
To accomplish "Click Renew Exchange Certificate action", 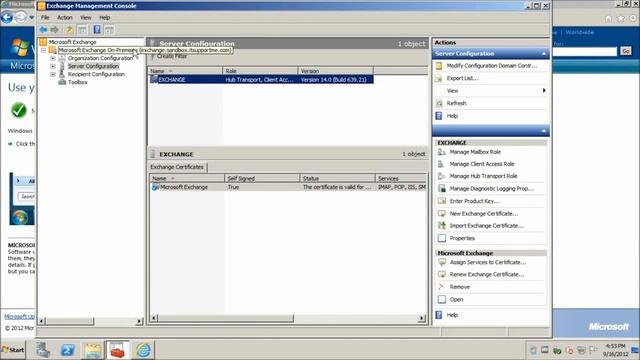I will point(487,275).
